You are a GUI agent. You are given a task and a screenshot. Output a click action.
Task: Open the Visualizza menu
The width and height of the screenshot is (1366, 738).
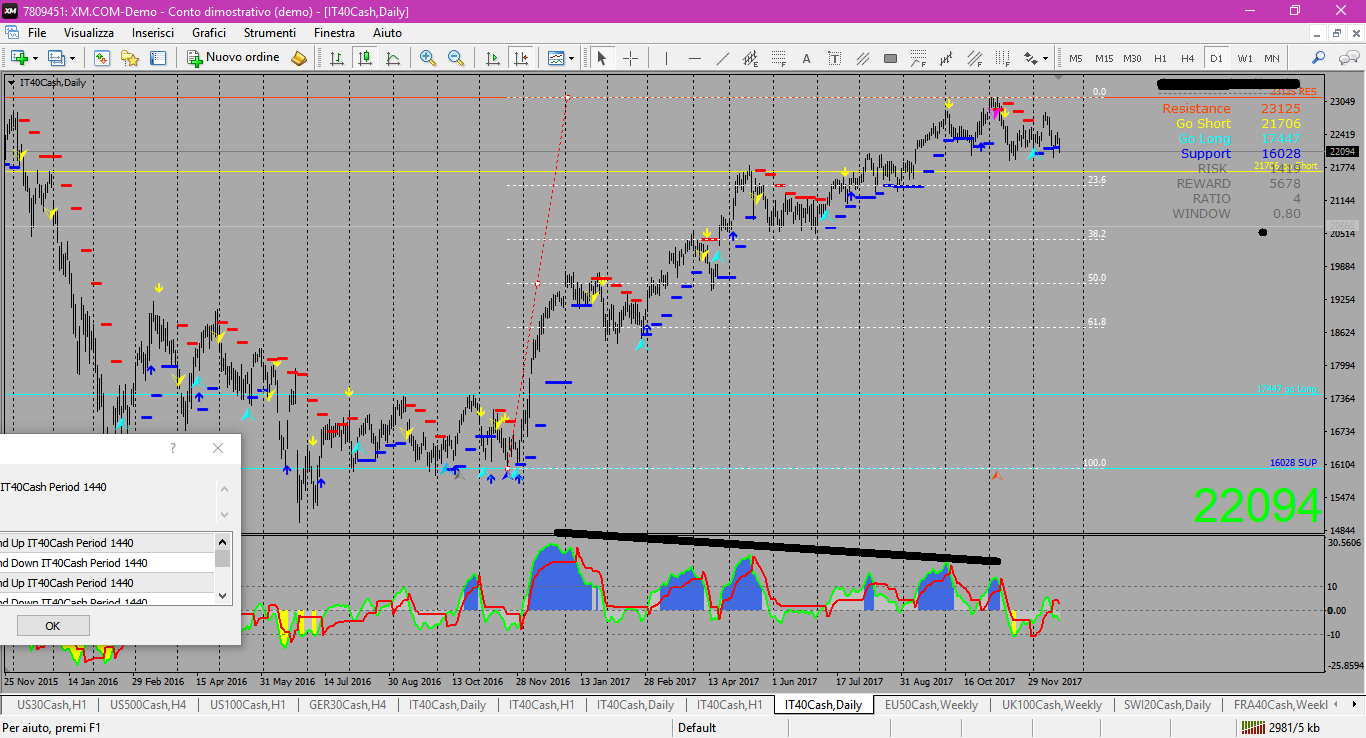[90, 33]
